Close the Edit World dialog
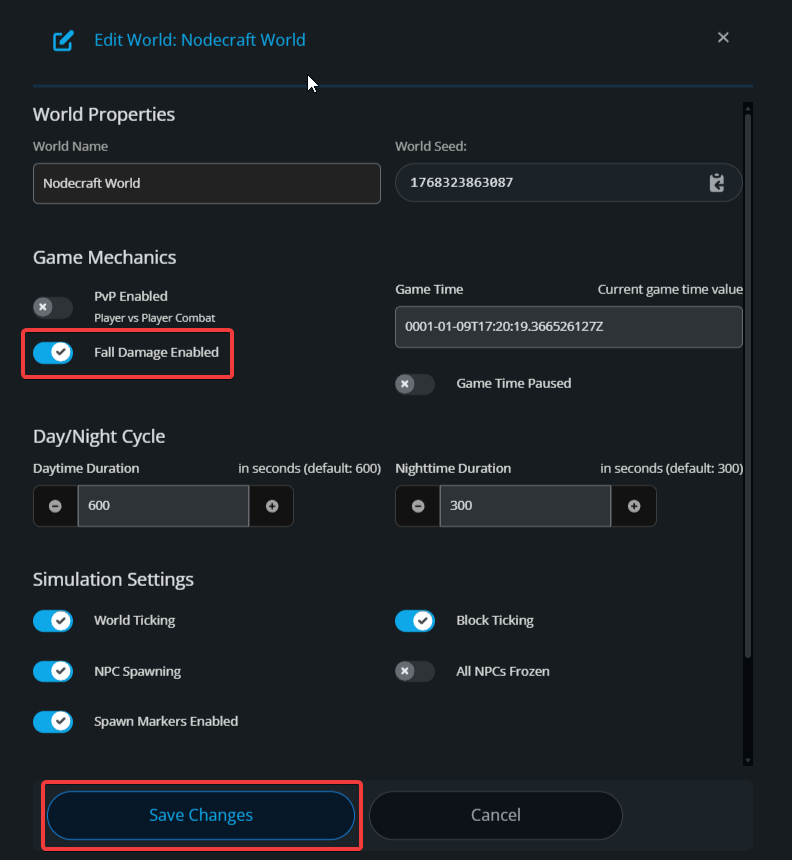 pos(723,38)
